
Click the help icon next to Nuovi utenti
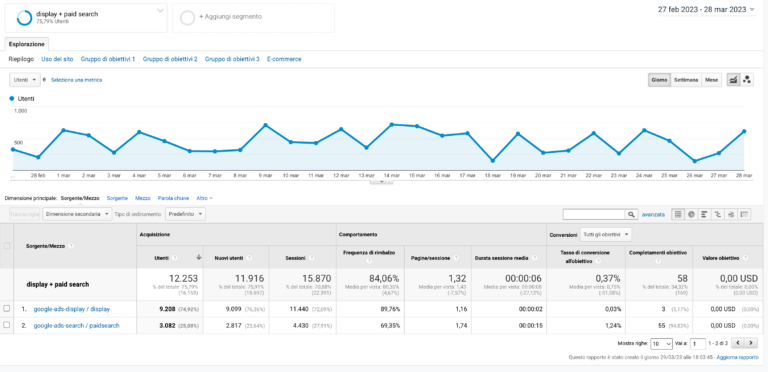tap(248, 257)
